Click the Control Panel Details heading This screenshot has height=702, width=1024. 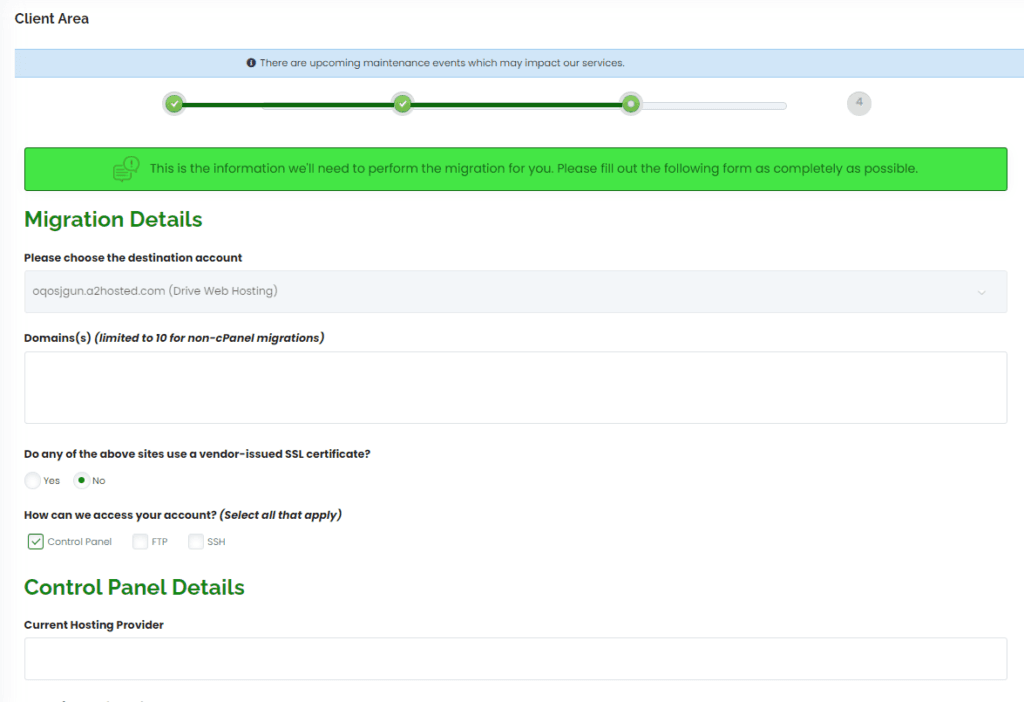pyautogui.click(x=134, y=587)
